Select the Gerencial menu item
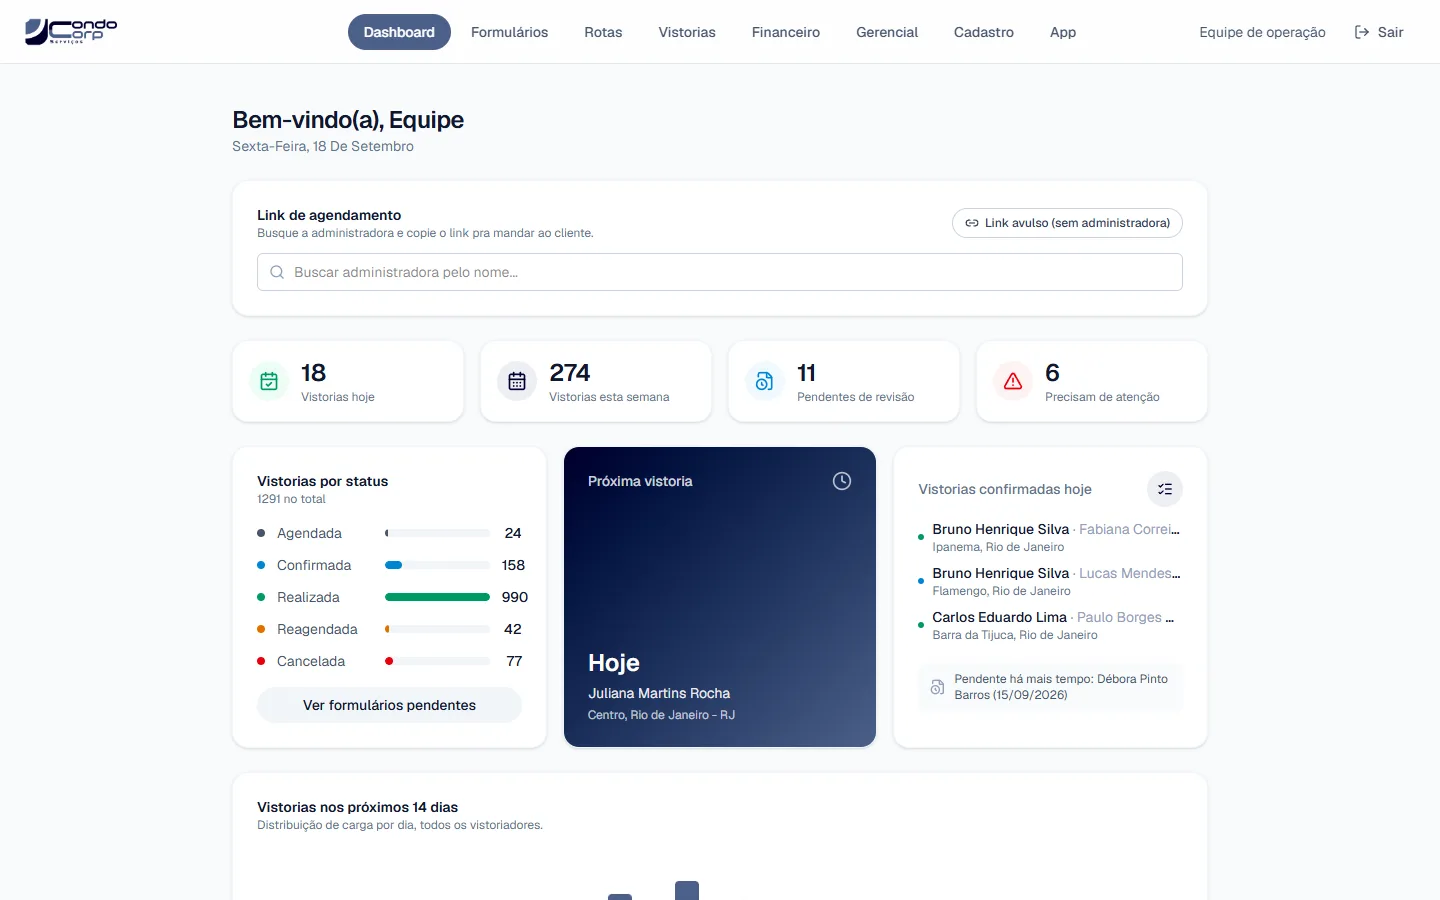The height and width of the screenshot is (900, 1440). 887,32
